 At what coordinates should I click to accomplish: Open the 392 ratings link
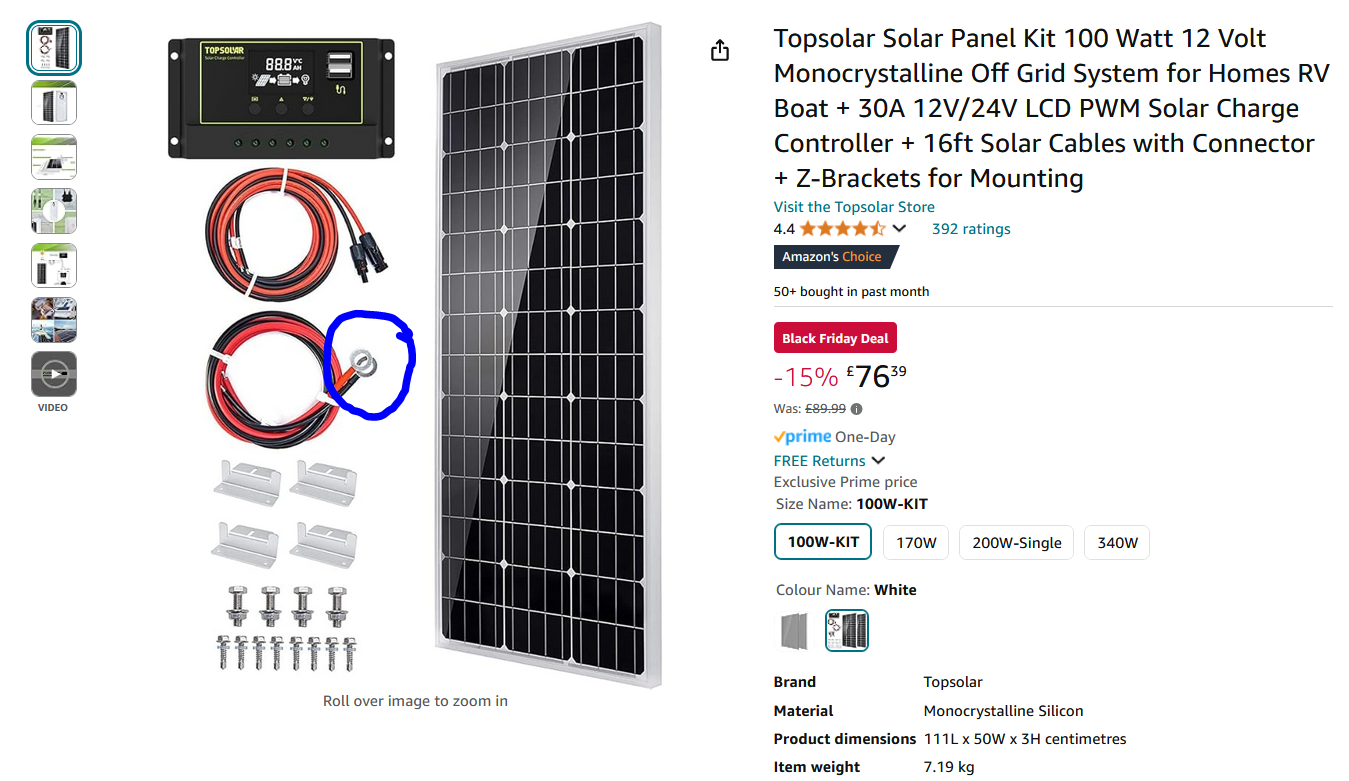(x=971, y=229)
